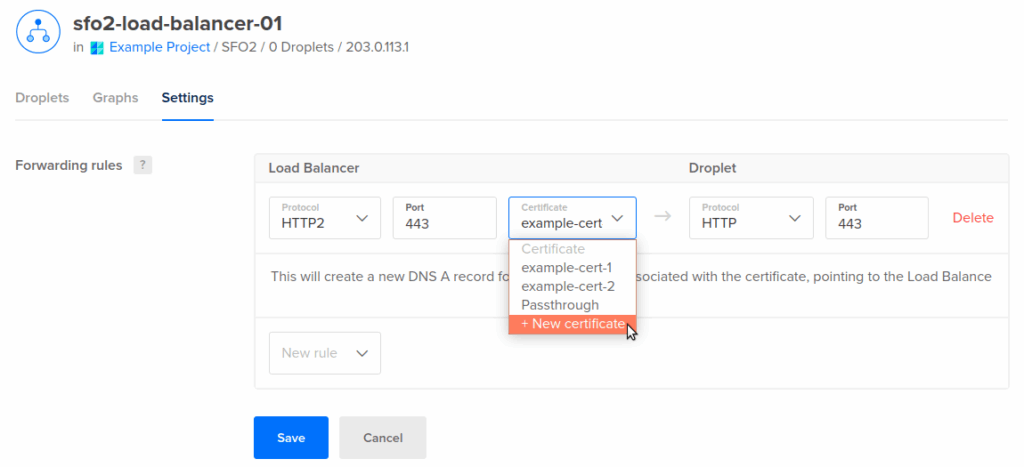Switch to the Droplets tab

point(42,98)
